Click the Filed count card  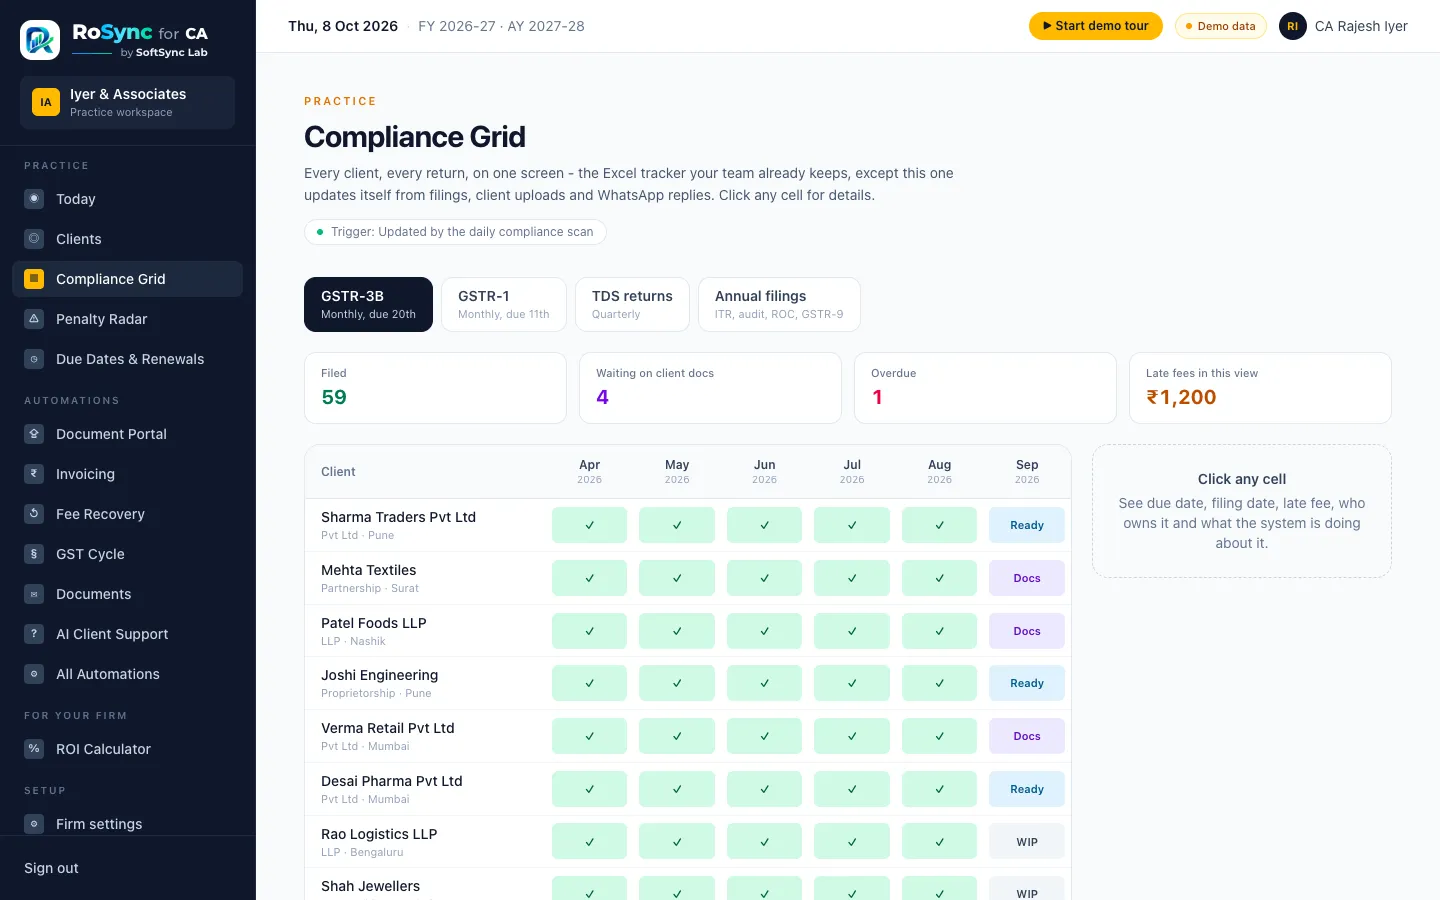coord(435,388)
